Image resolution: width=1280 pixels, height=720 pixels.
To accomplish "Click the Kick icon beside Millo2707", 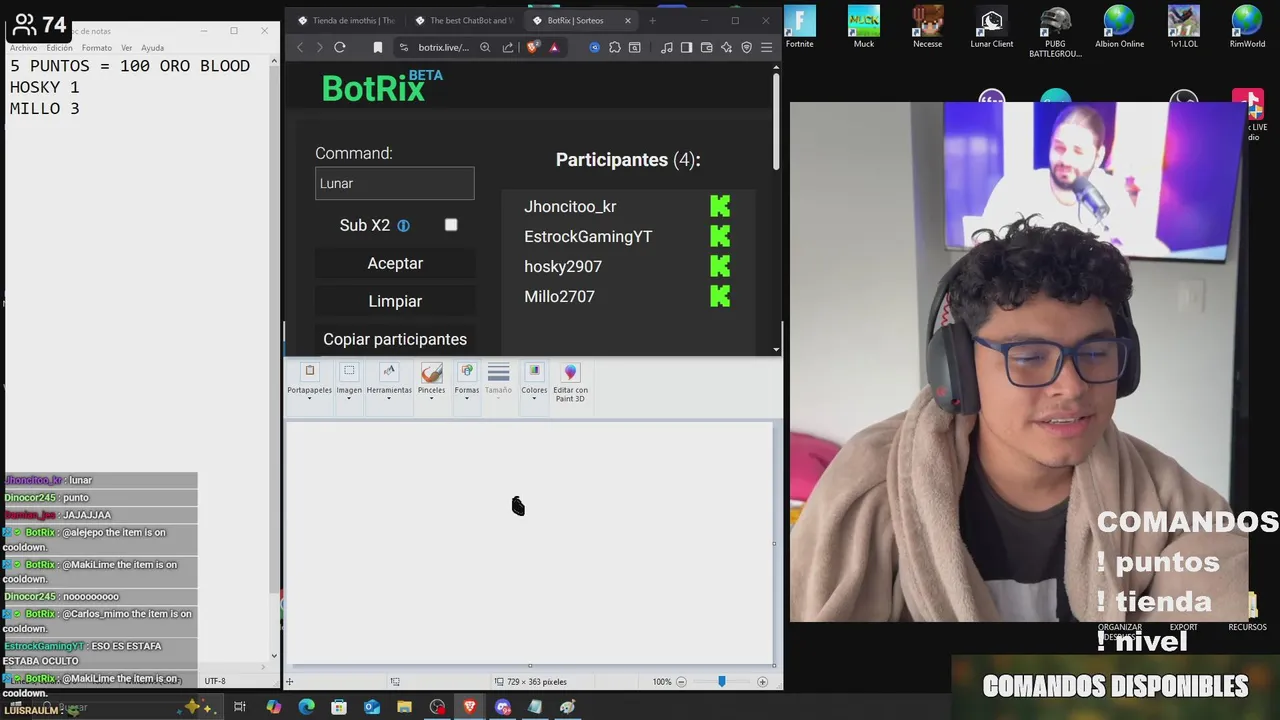I will tap(720, 296).
